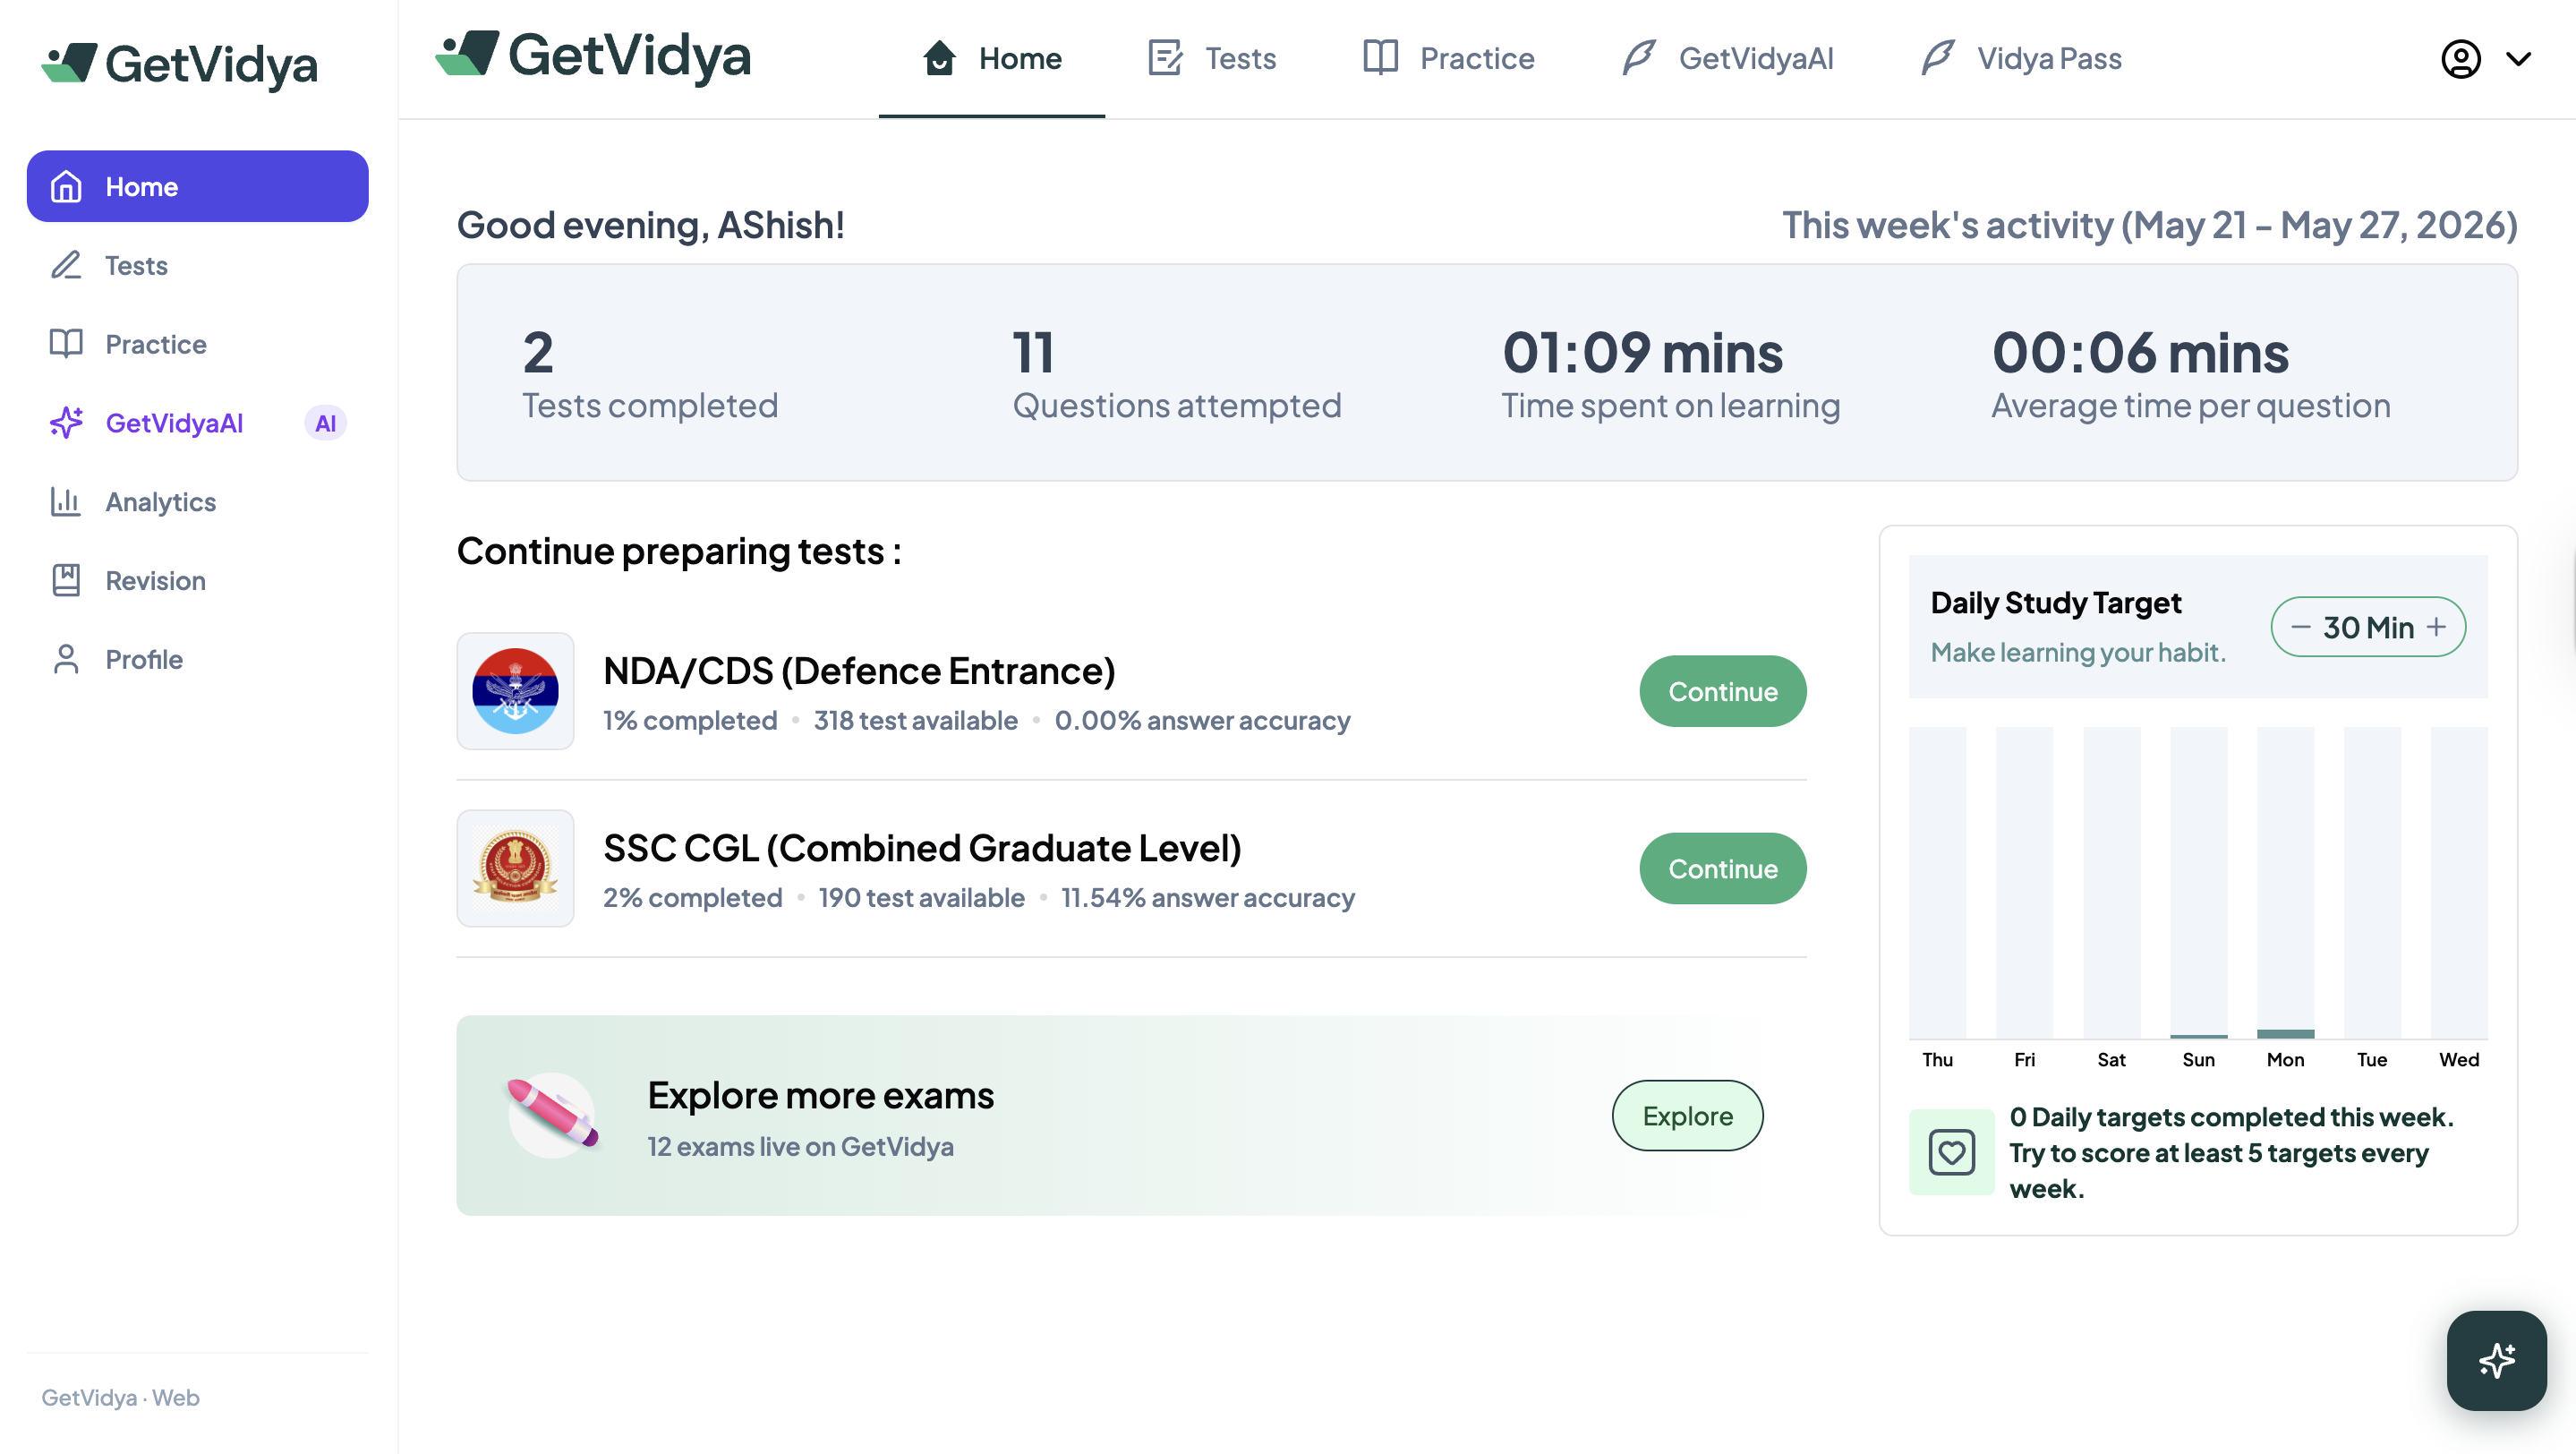This screenshot has height=1454, width=2576.
Task: Click the Thursday bar in study chart
Action: pyautogui.click(x=1937, y=882)
